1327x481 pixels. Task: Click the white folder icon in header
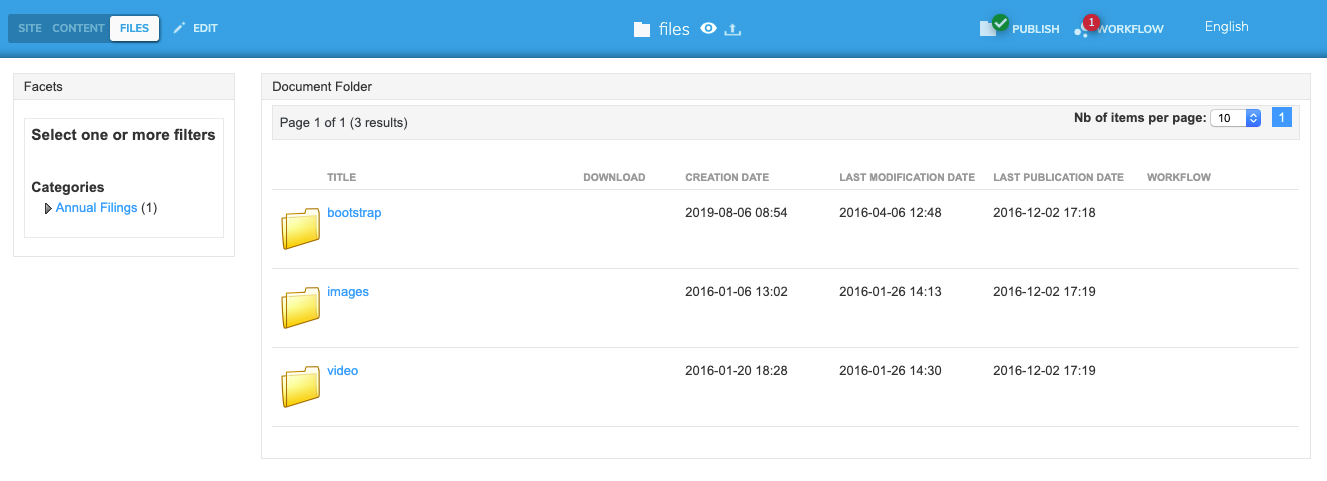642,30
